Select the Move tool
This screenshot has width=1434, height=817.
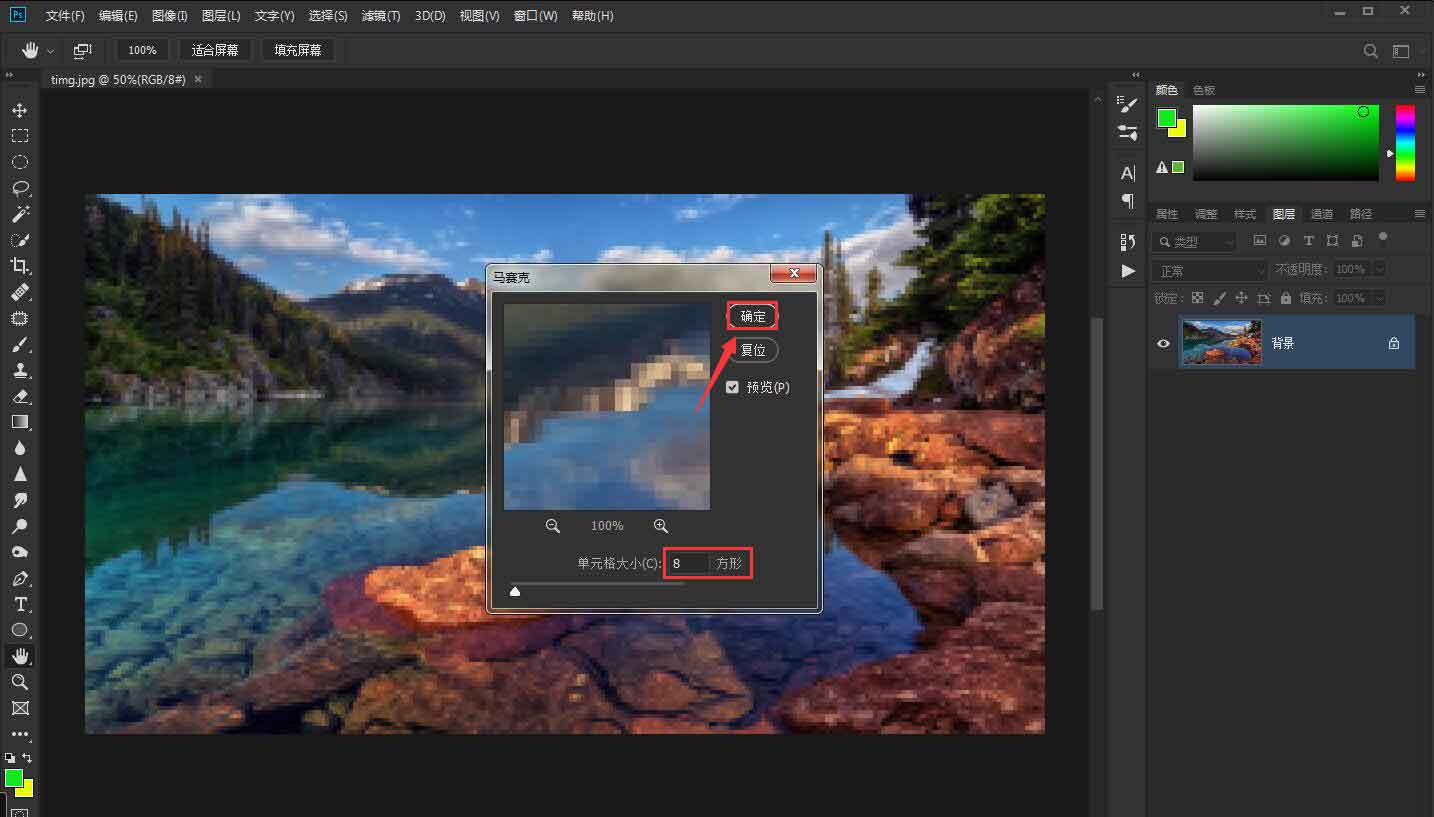[x=19, y=110]
